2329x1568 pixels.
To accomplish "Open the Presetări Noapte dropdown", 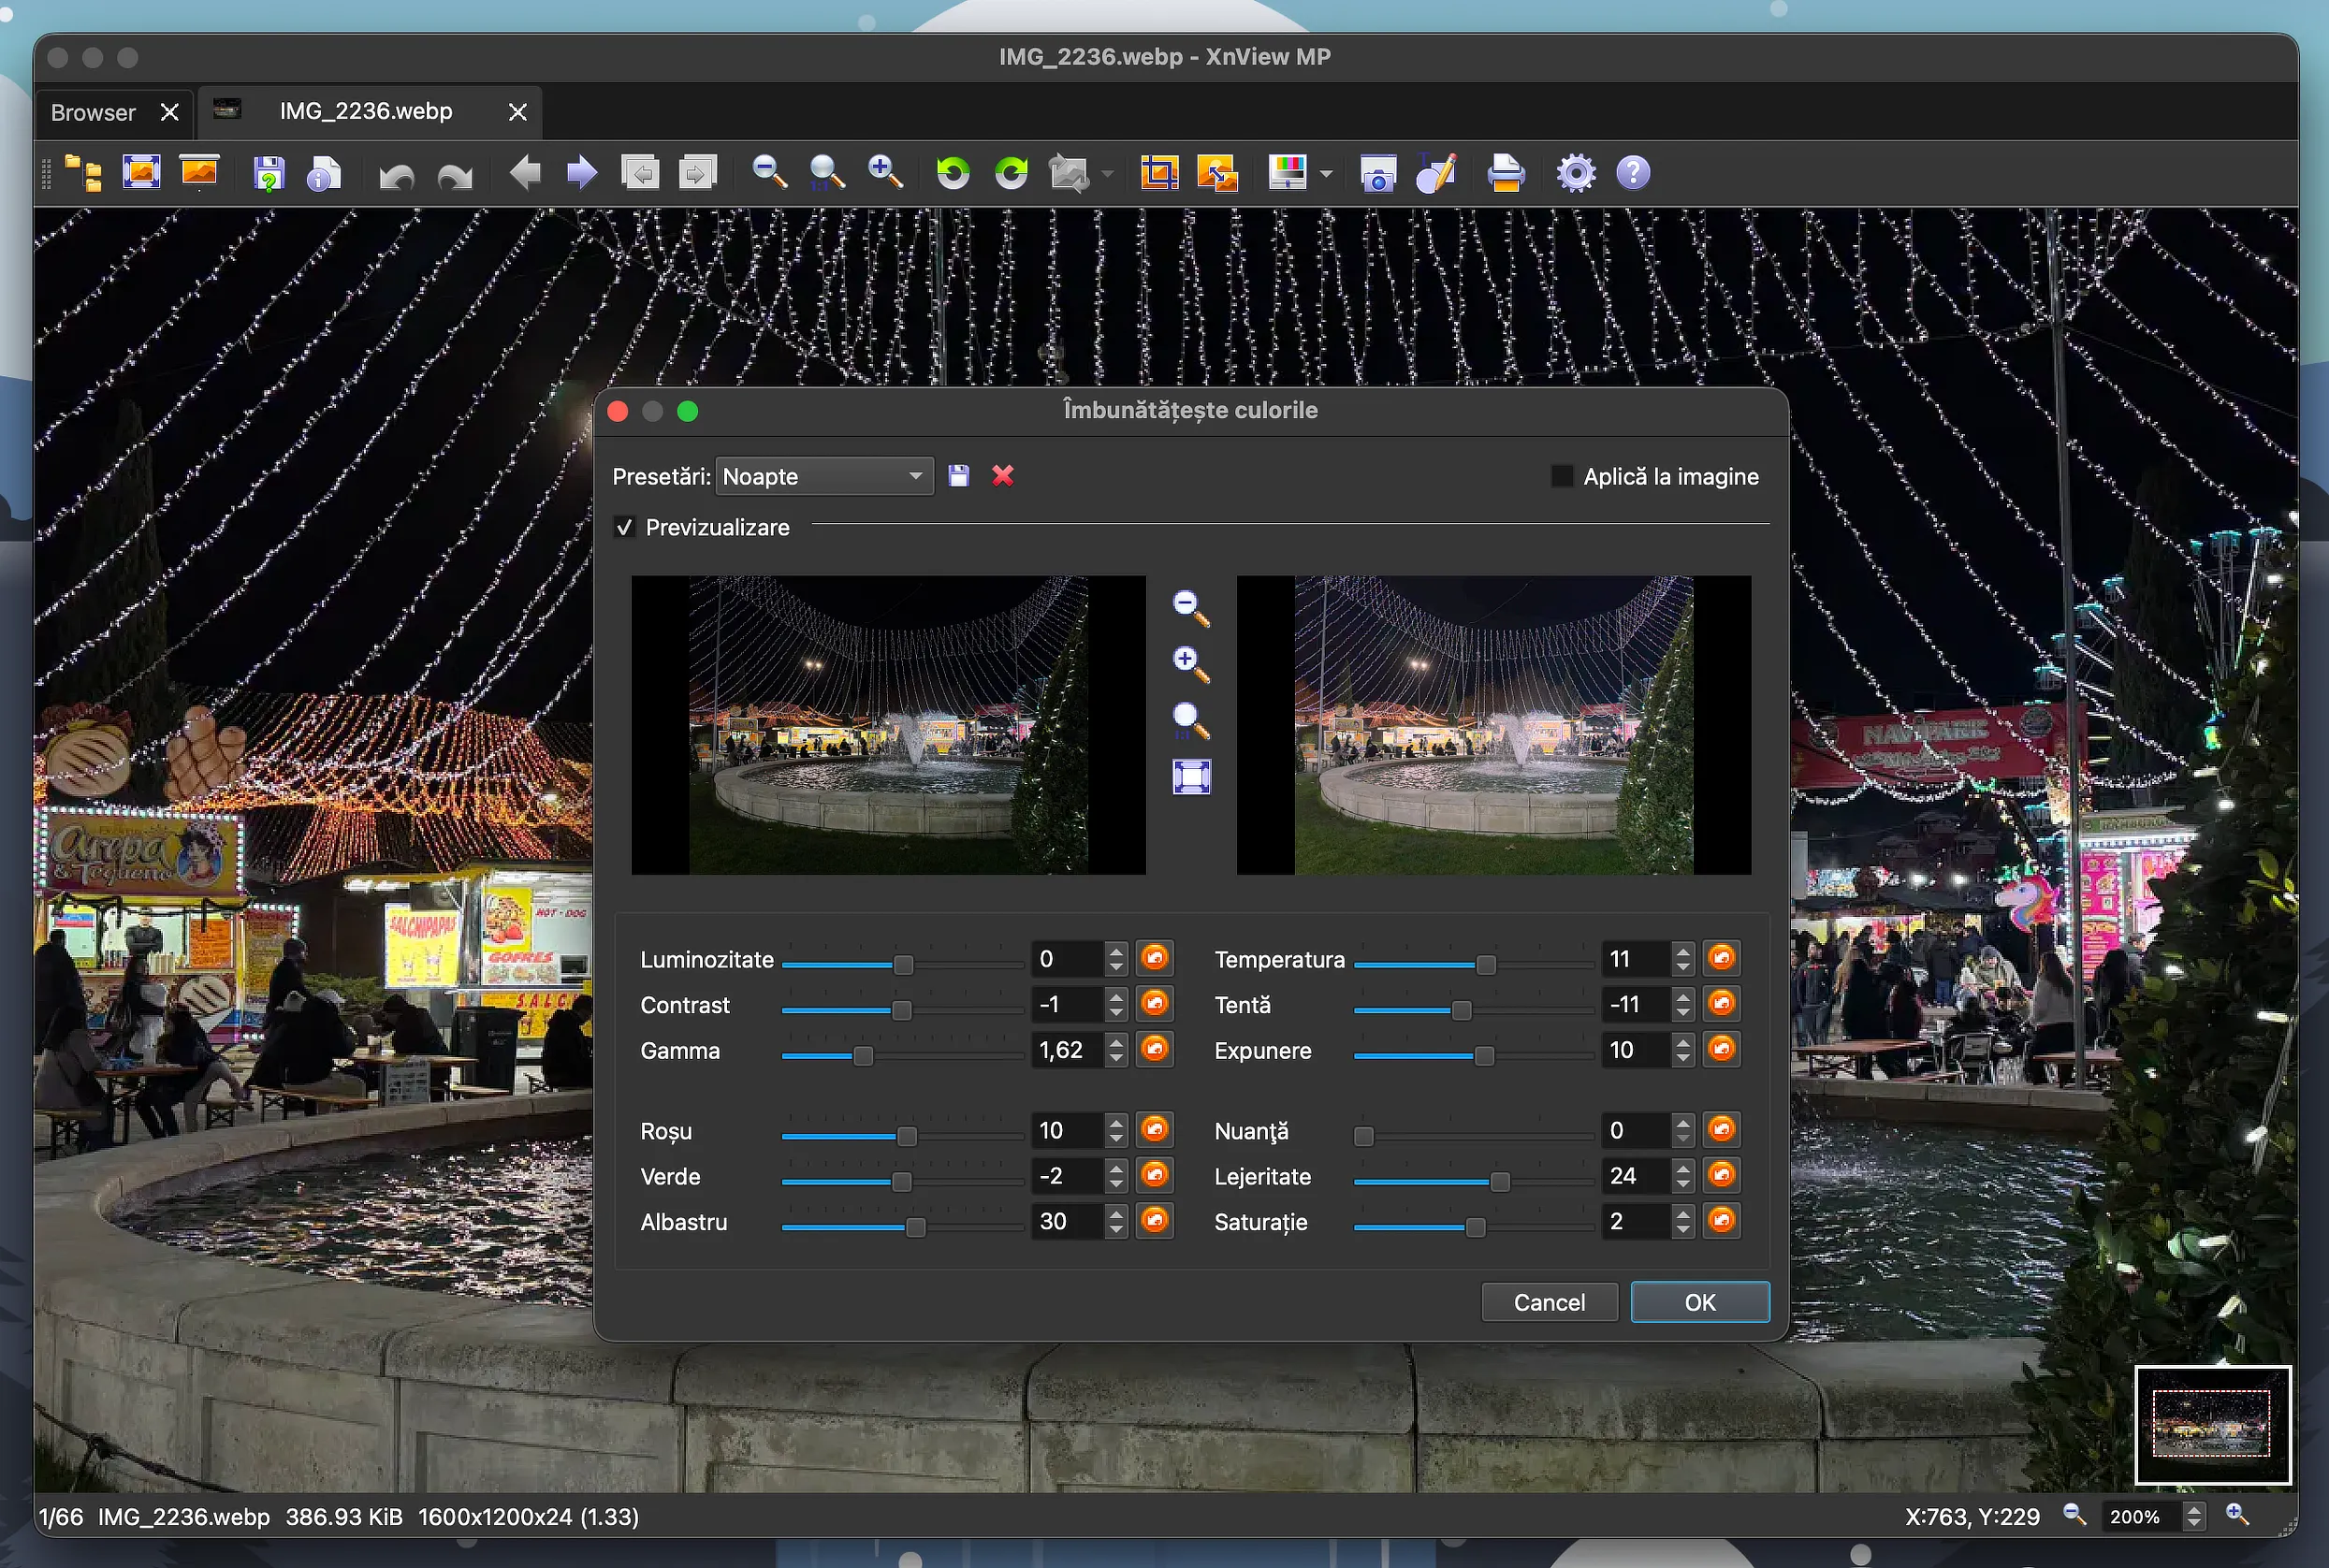I will point(823,477).
